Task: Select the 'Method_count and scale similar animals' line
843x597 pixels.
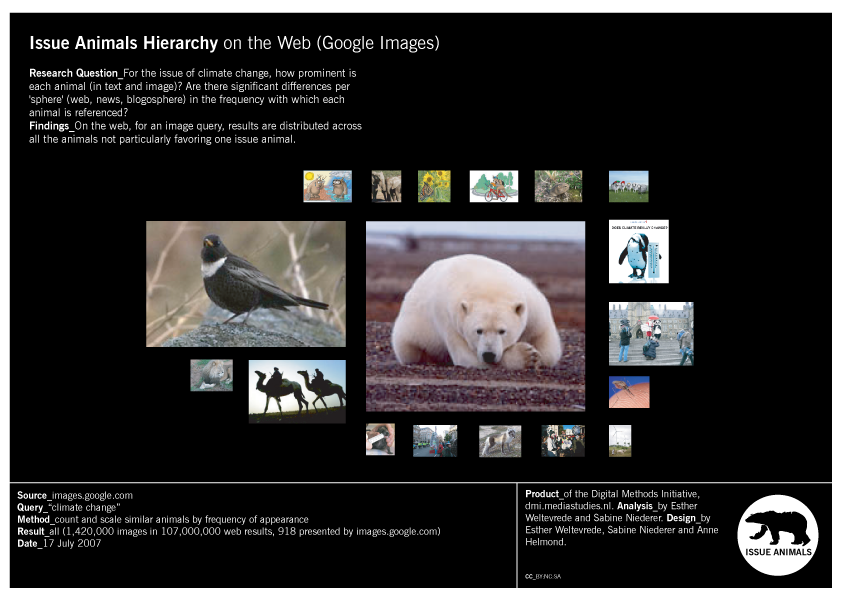Action: coord(163,519)
